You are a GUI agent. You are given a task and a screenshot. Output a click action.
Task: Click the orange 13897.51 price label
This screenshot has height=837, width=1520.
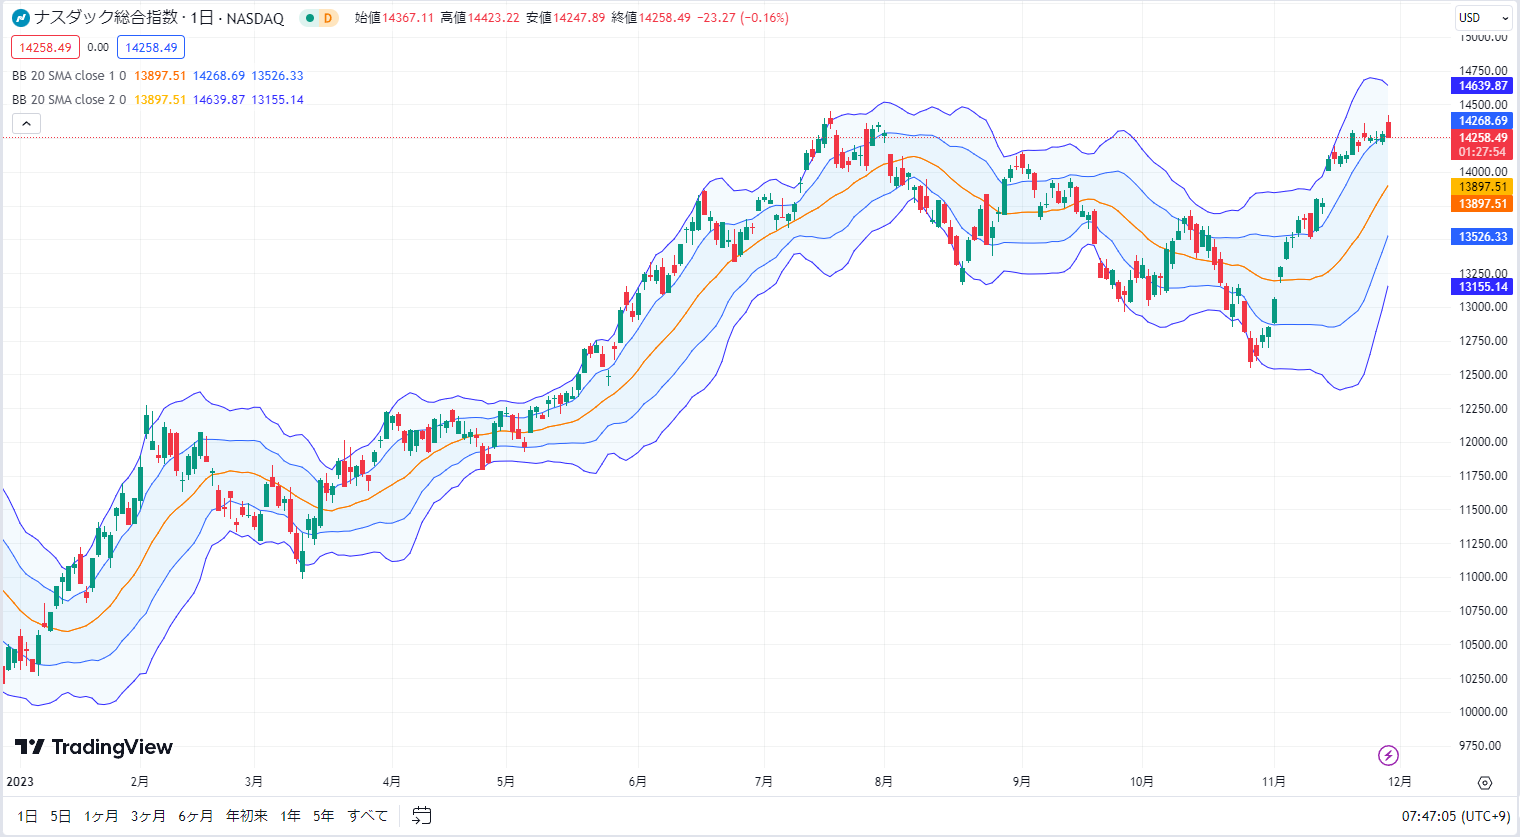1482,204
